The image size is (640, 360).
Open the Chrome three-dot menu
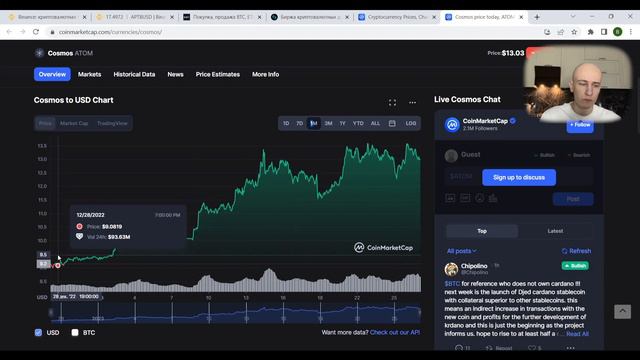[x=631, y=32]
